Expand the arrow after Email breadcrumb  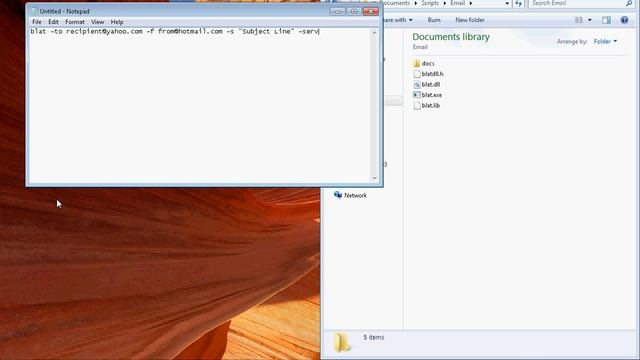[471, 3]
